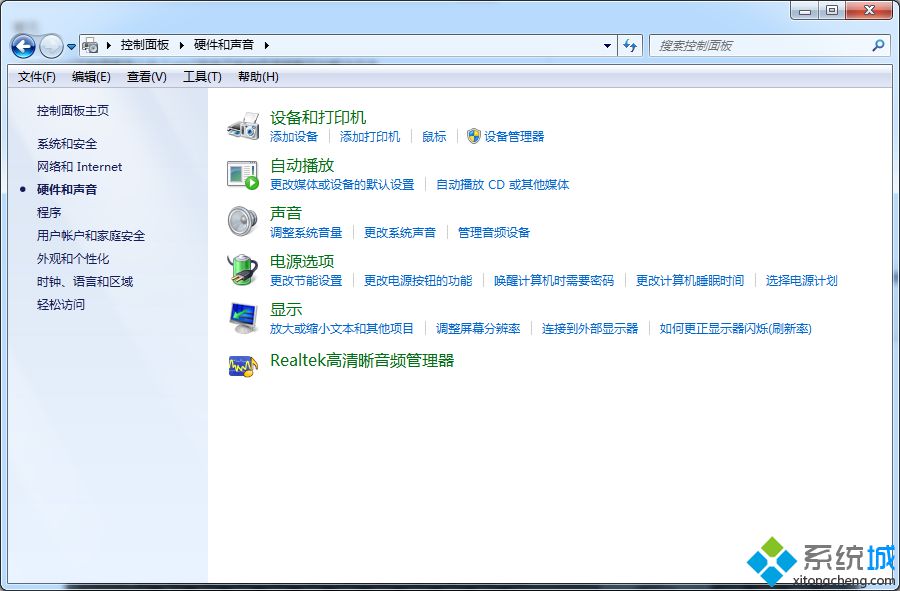900x591 pixels.
Task: Open the 自动播放 heading link
Action: tap(302, 165)
